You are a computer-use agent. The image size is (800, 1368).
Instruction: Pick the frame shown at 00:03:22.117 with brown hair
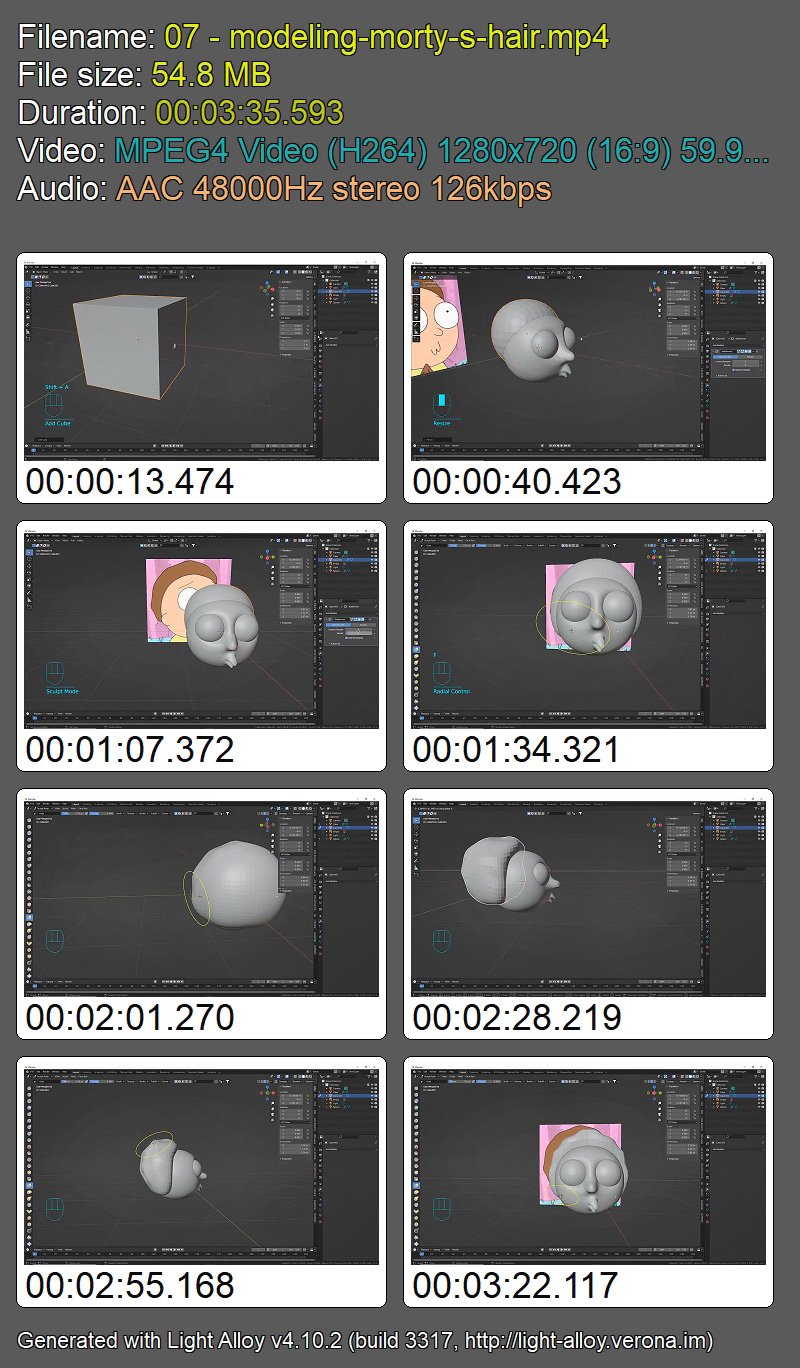coord(588,1164)
